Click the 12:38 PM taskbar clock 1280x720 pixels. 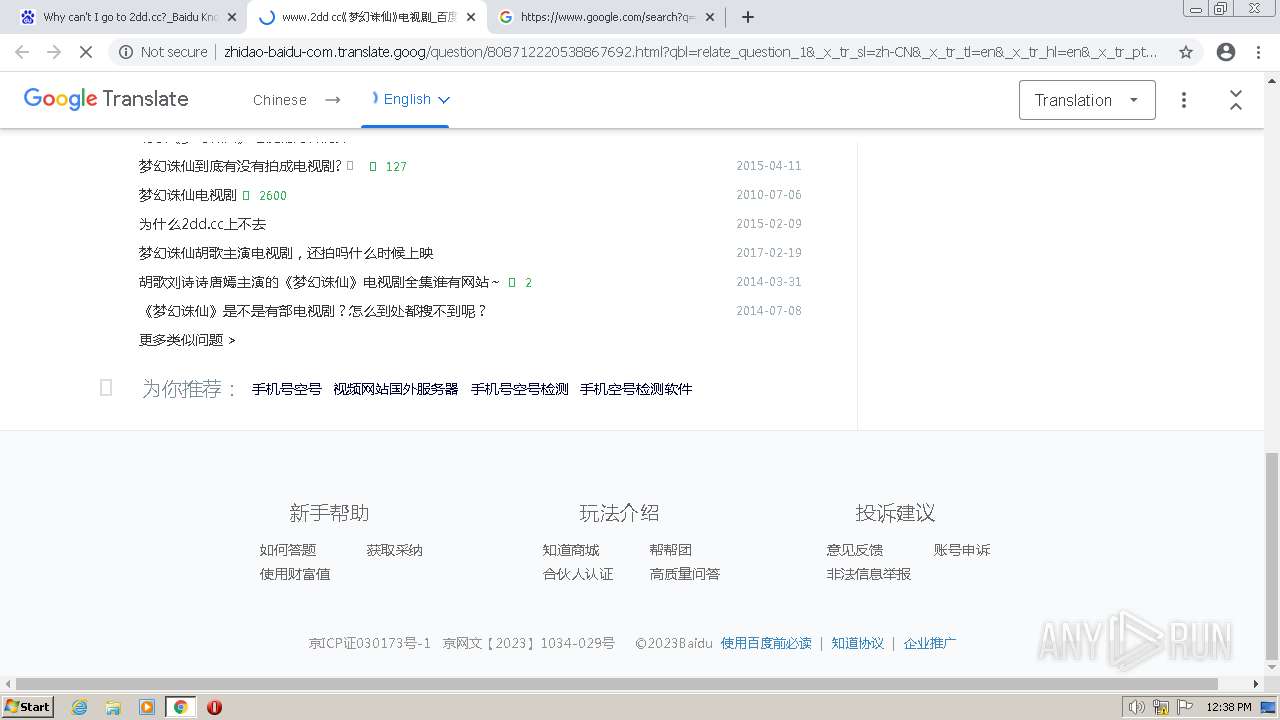click(x=1229, y=707)
